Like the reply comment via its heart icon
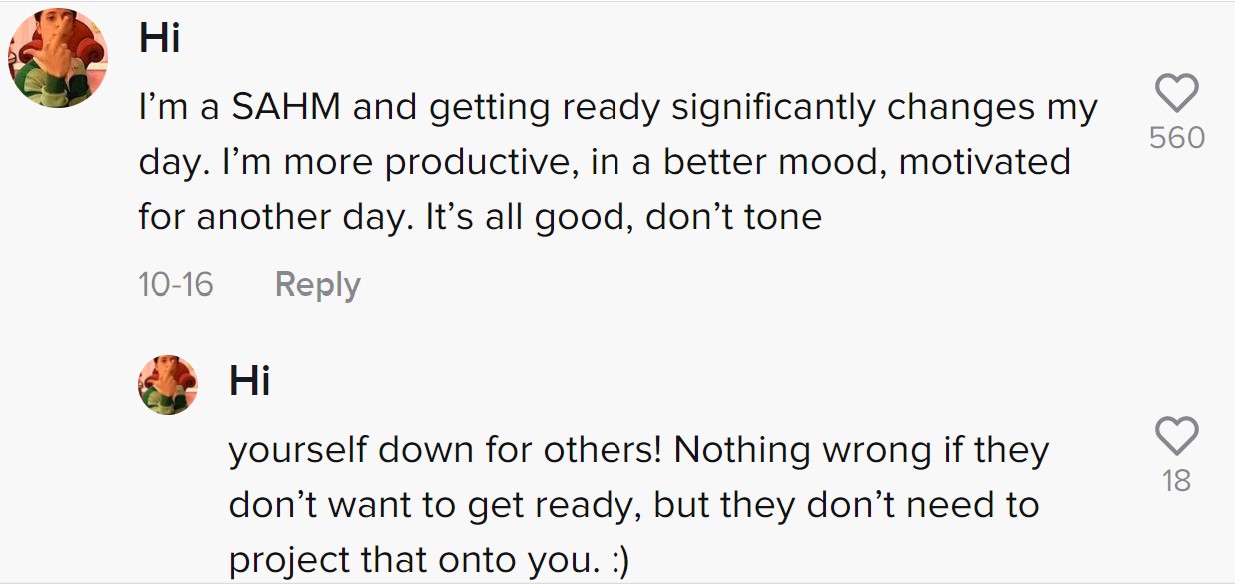1235x585 pixels. point(1176,435)
